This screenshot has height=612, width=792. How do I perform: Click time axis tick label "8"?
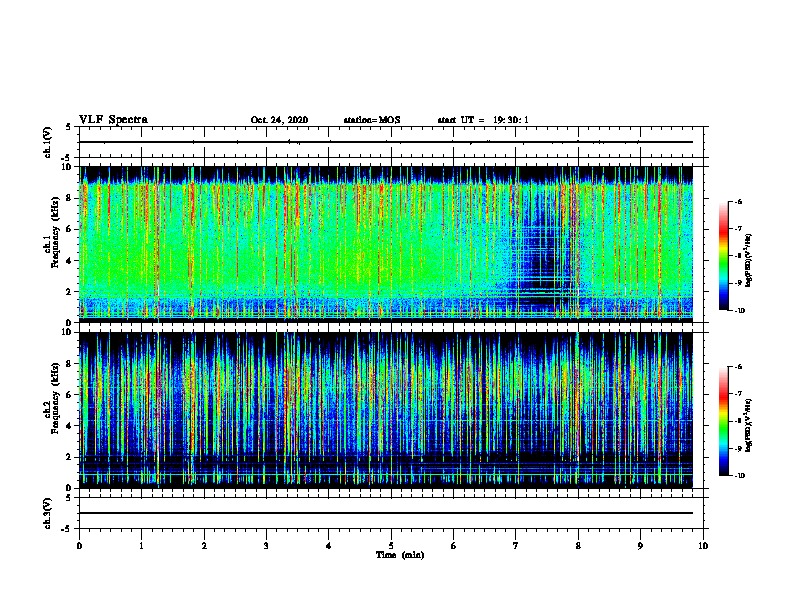[578, 546]
